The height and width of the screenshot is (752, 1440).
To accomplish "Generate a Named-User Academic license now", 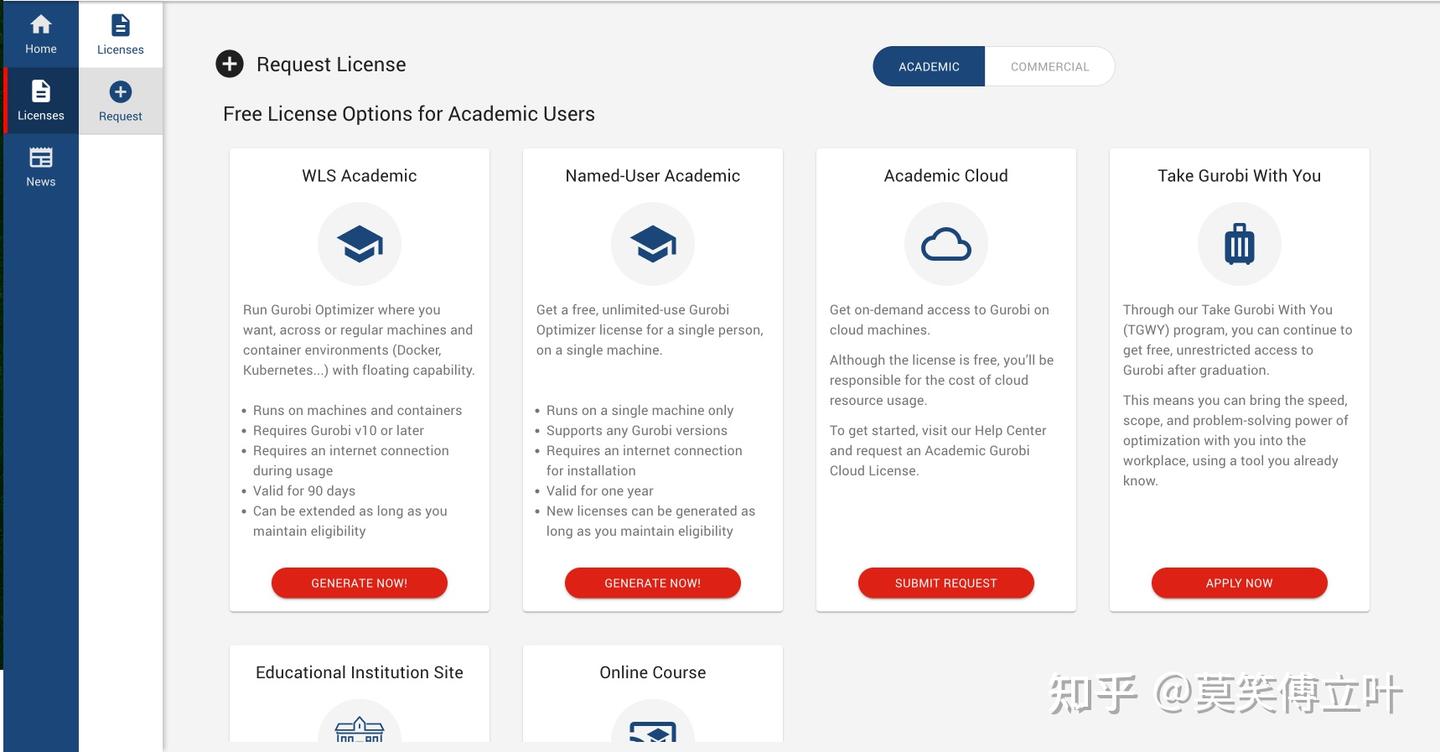I will tap(653, 583).
